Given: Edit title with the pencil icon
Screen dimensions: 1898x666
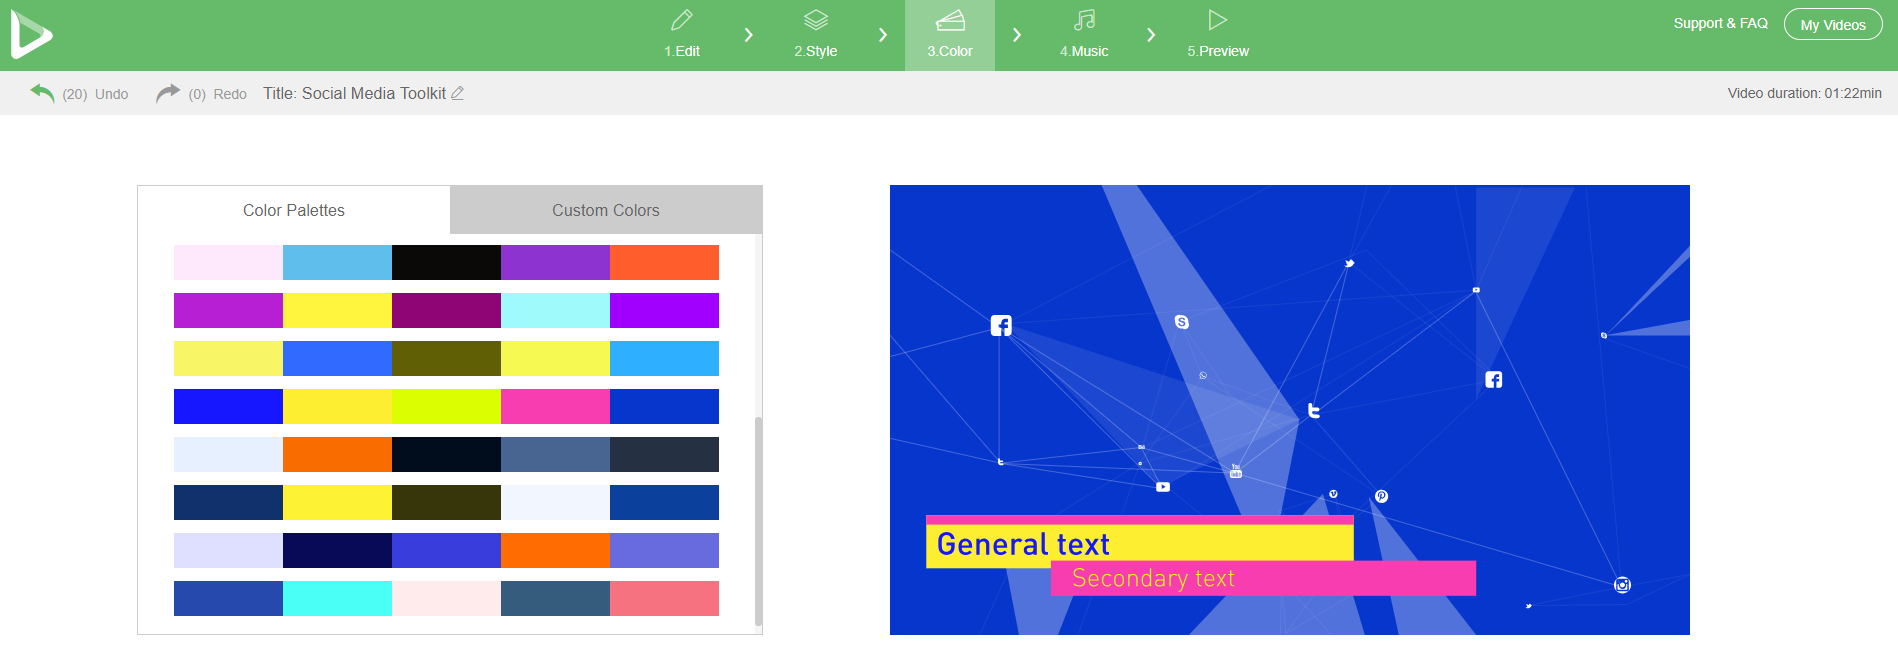Looking at the screenshot, I should tap(458, 93).
